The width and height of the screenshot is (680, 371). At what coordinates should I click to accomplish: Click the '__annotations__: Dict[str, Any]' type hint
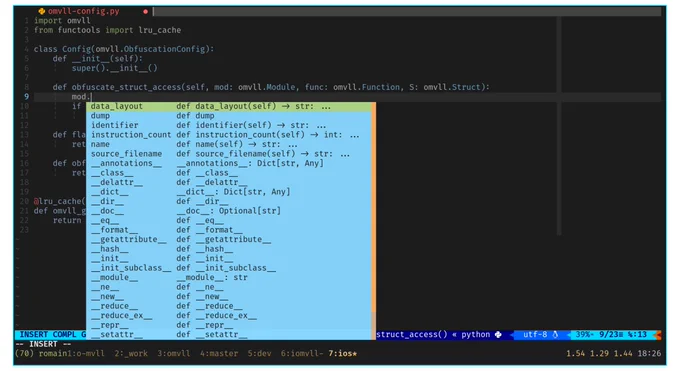(250, 164)
